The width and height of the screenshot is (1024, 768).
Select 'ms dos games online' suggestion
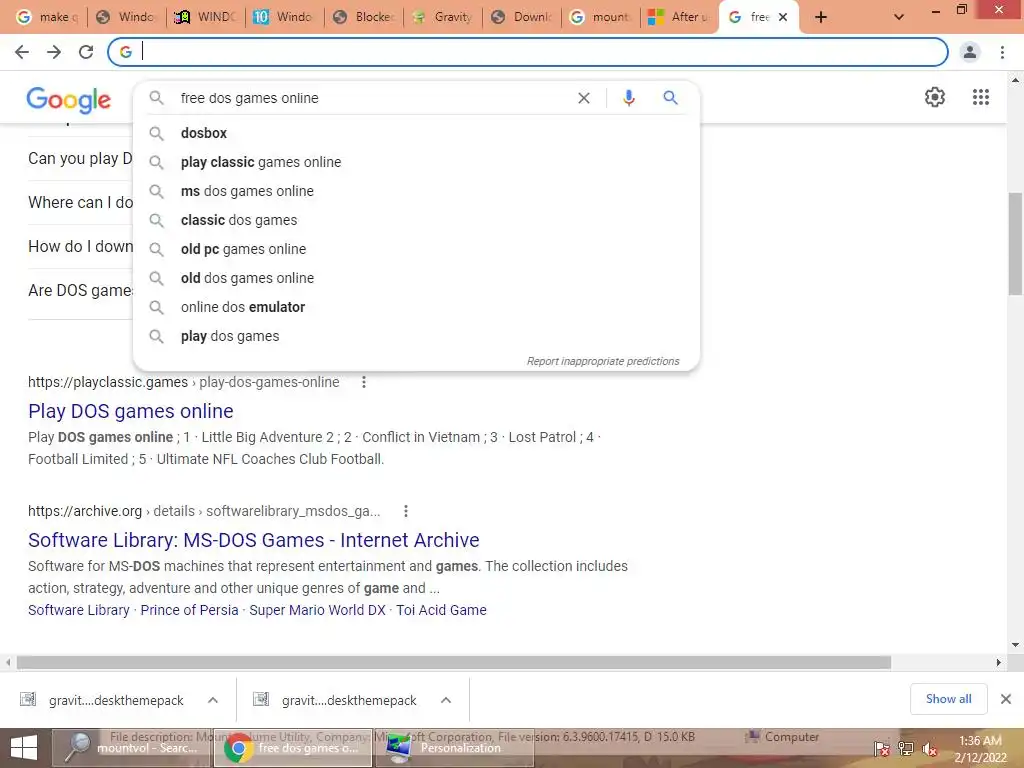(416, 191)
